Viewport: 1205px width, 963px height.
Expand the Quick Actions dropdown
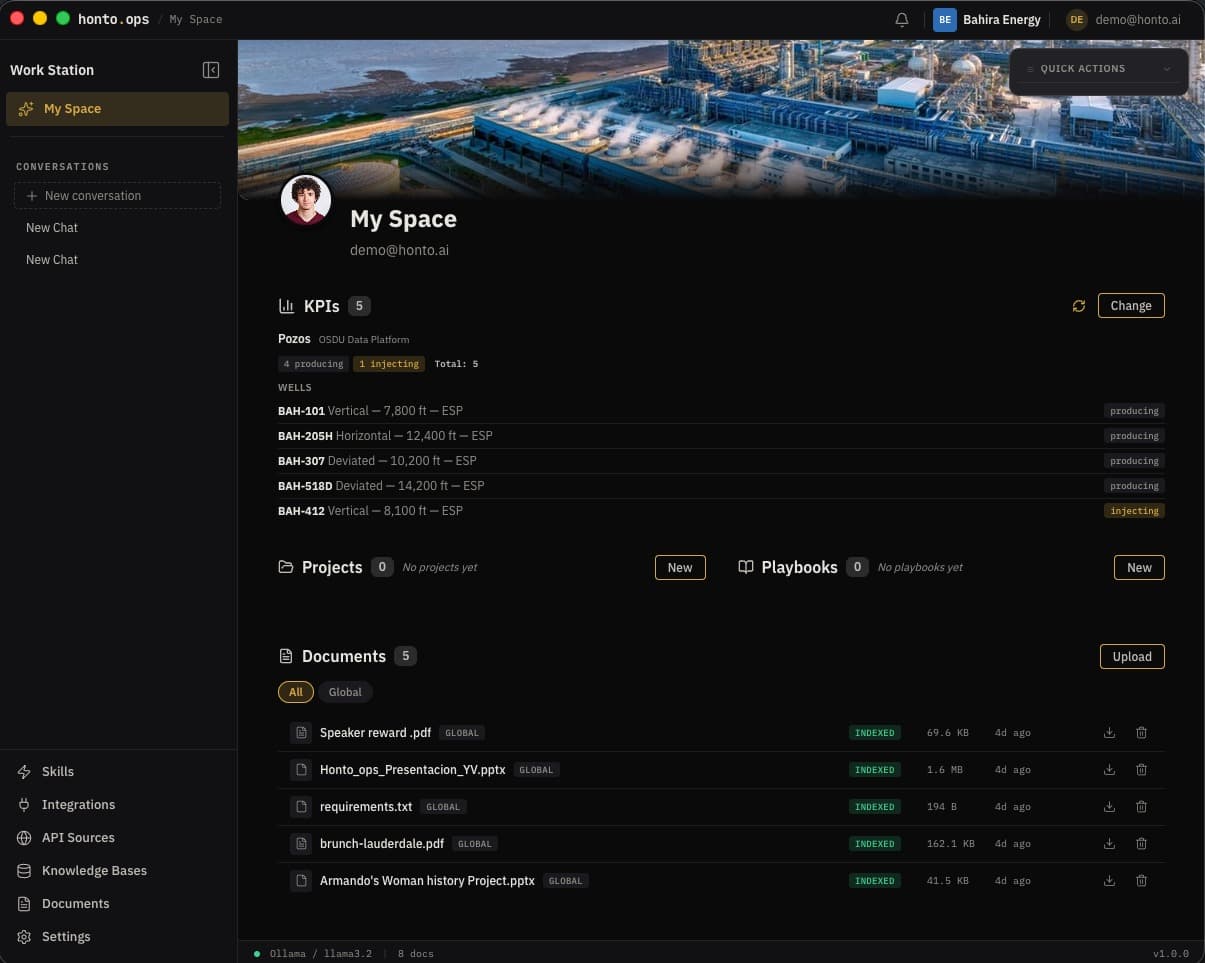(x=1097, y=68)
